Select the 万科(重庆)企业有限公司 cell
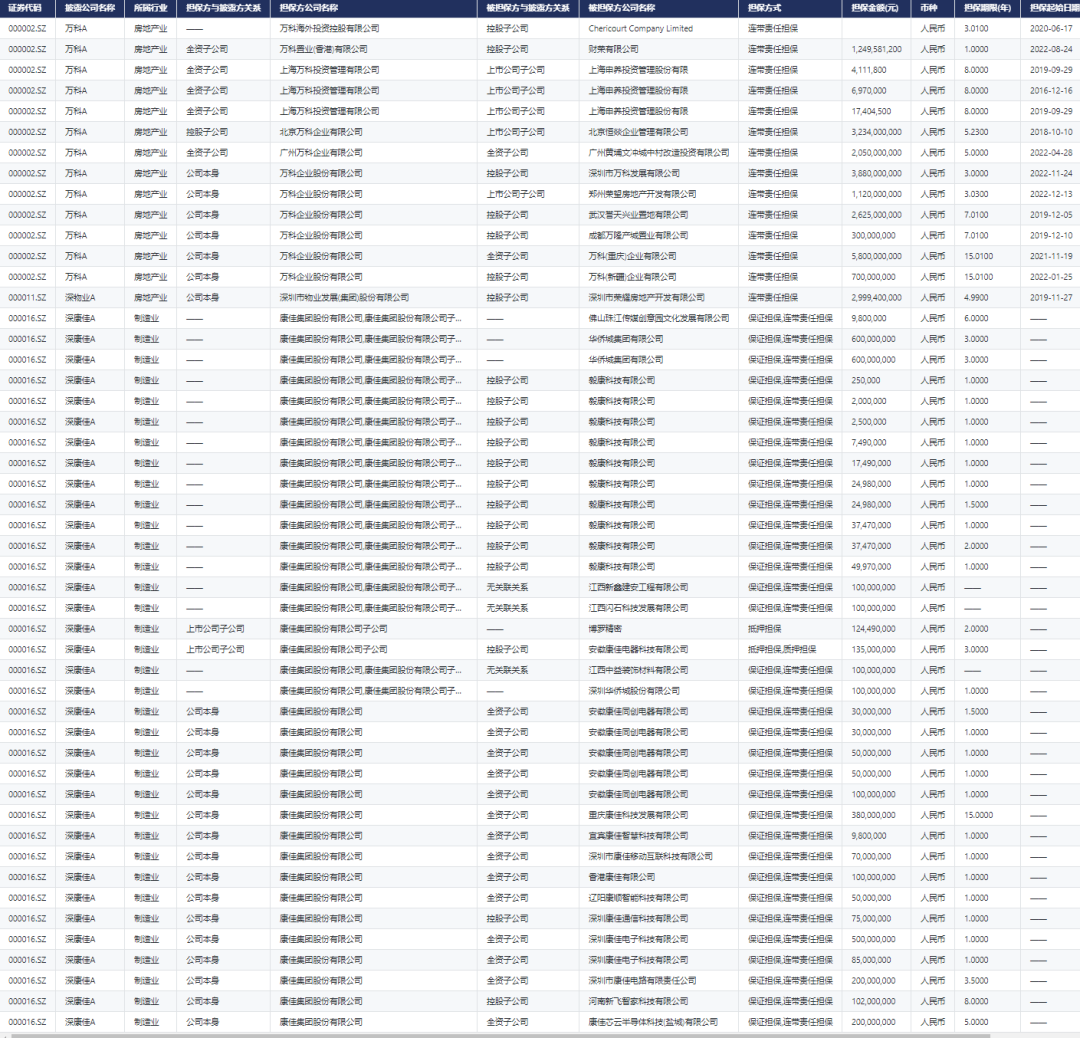The image size is (1080, 1038). pos(632,256)
